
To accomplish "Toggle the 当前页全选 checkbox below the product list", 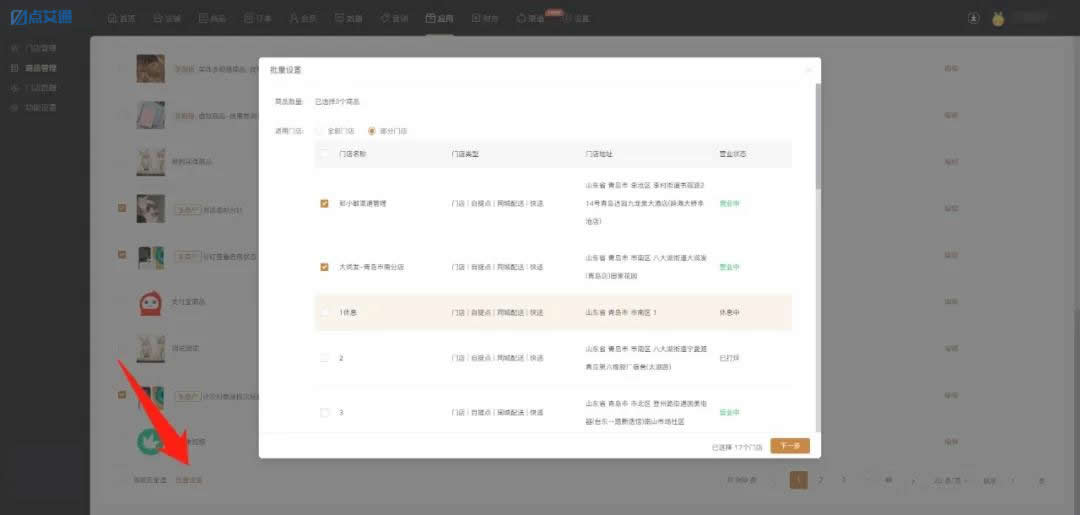I will [122, 480].
